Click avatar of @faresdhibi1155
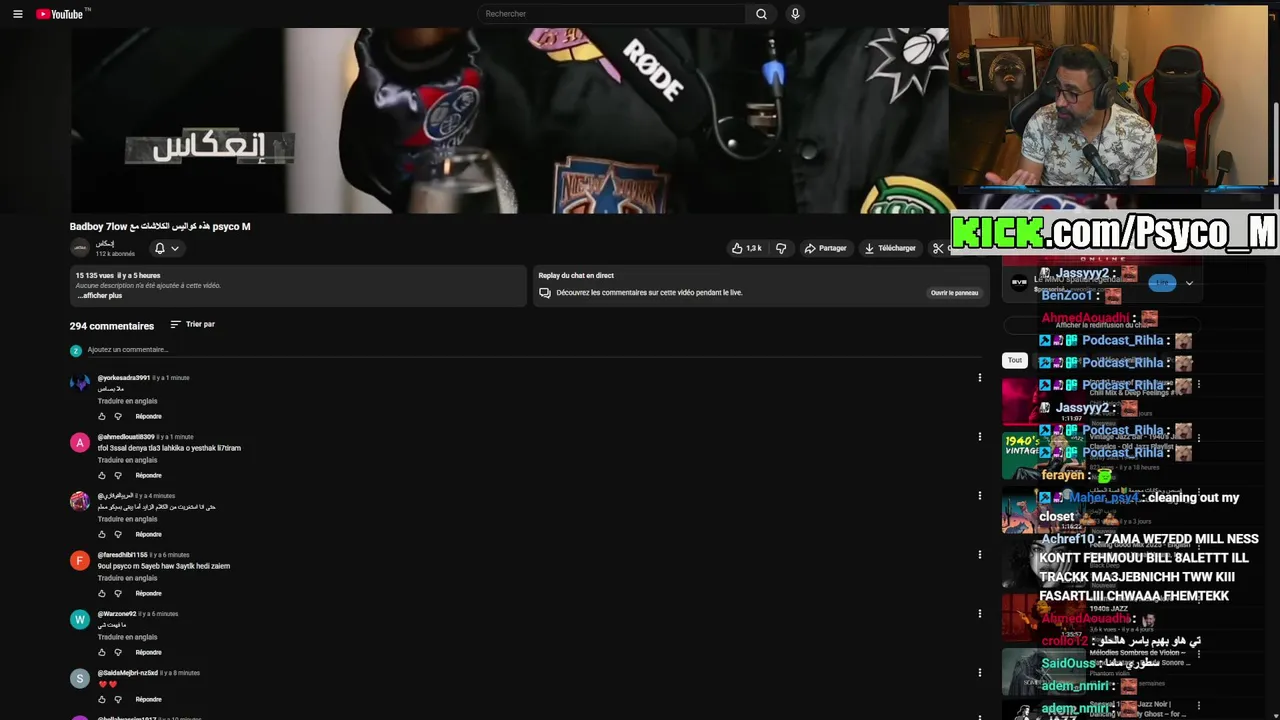 coord(80,561)
